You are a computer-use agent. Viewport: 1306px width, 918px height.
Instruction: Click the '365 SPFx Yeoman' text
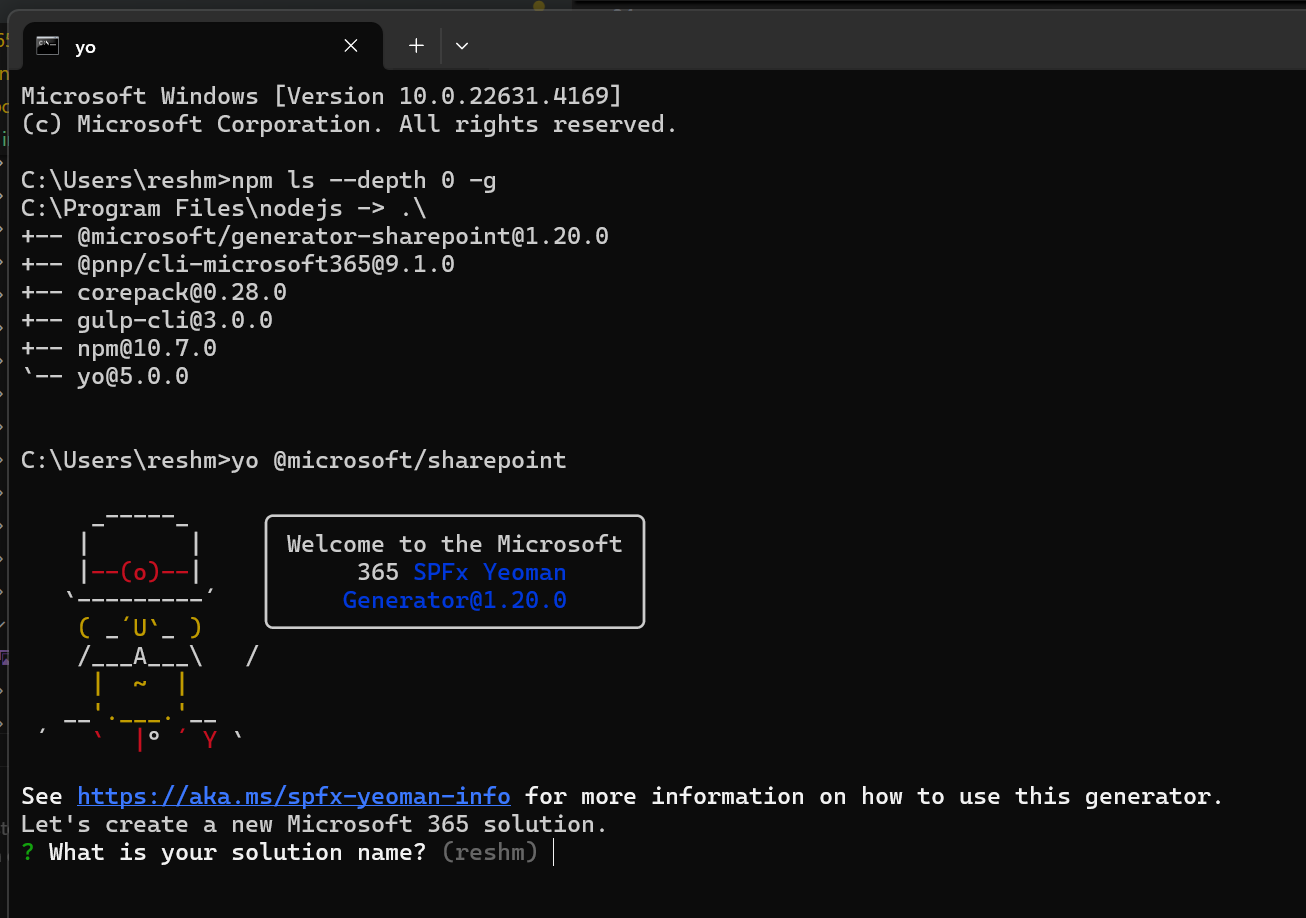pos(462,573)
